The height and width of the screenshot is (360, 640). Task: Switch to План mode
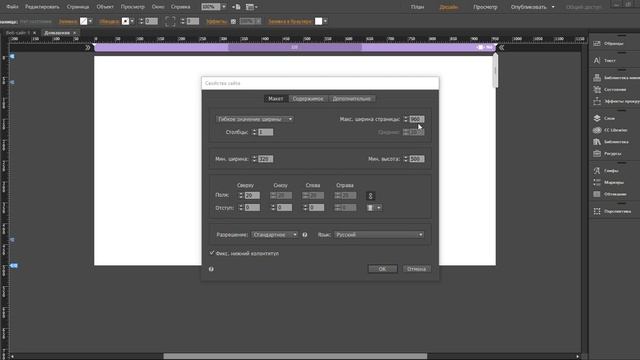click(x=417, y=7)
